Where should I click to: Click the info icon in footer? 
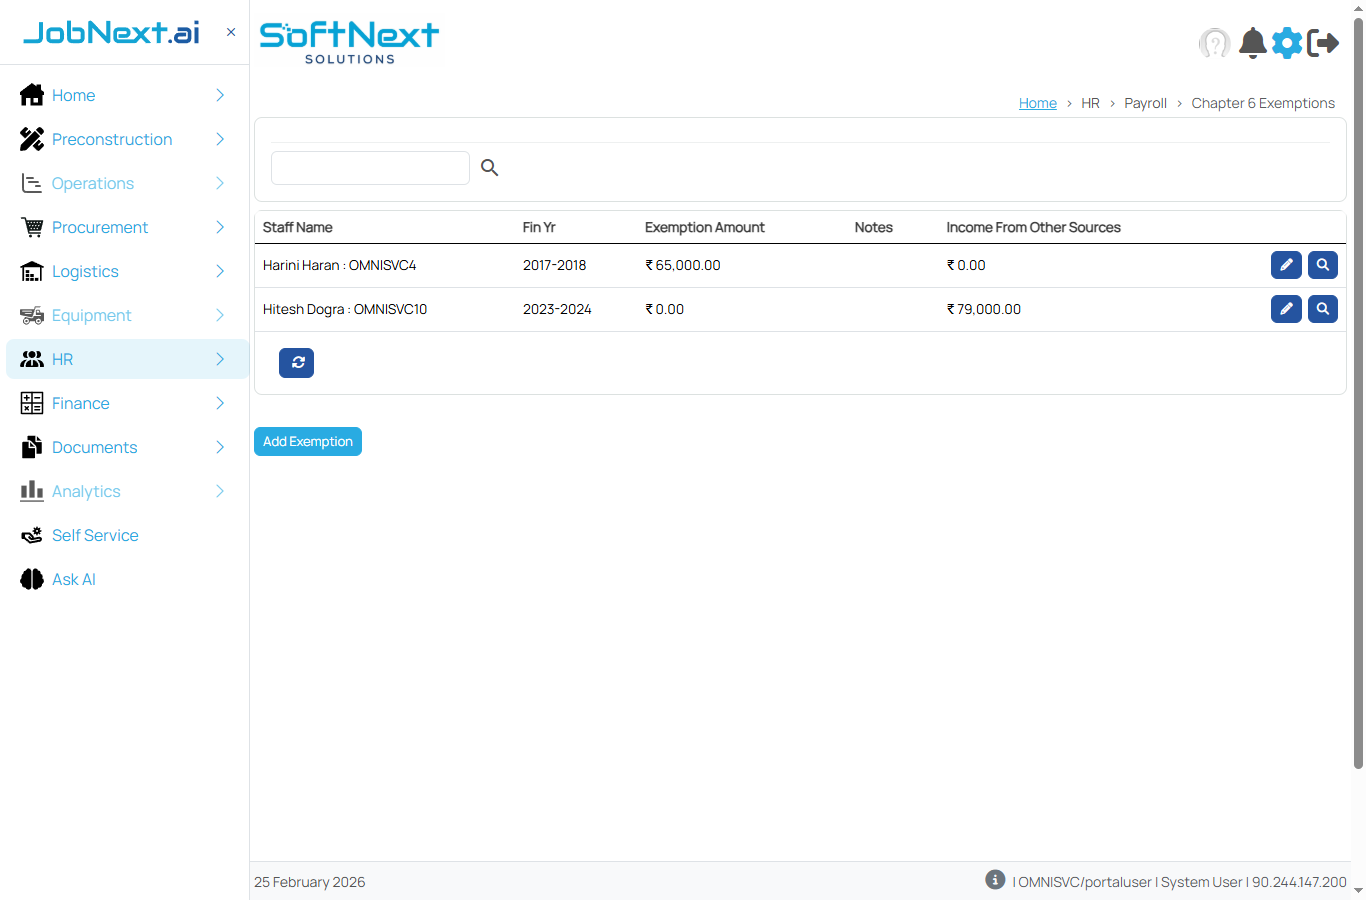(x=995, y=879)
